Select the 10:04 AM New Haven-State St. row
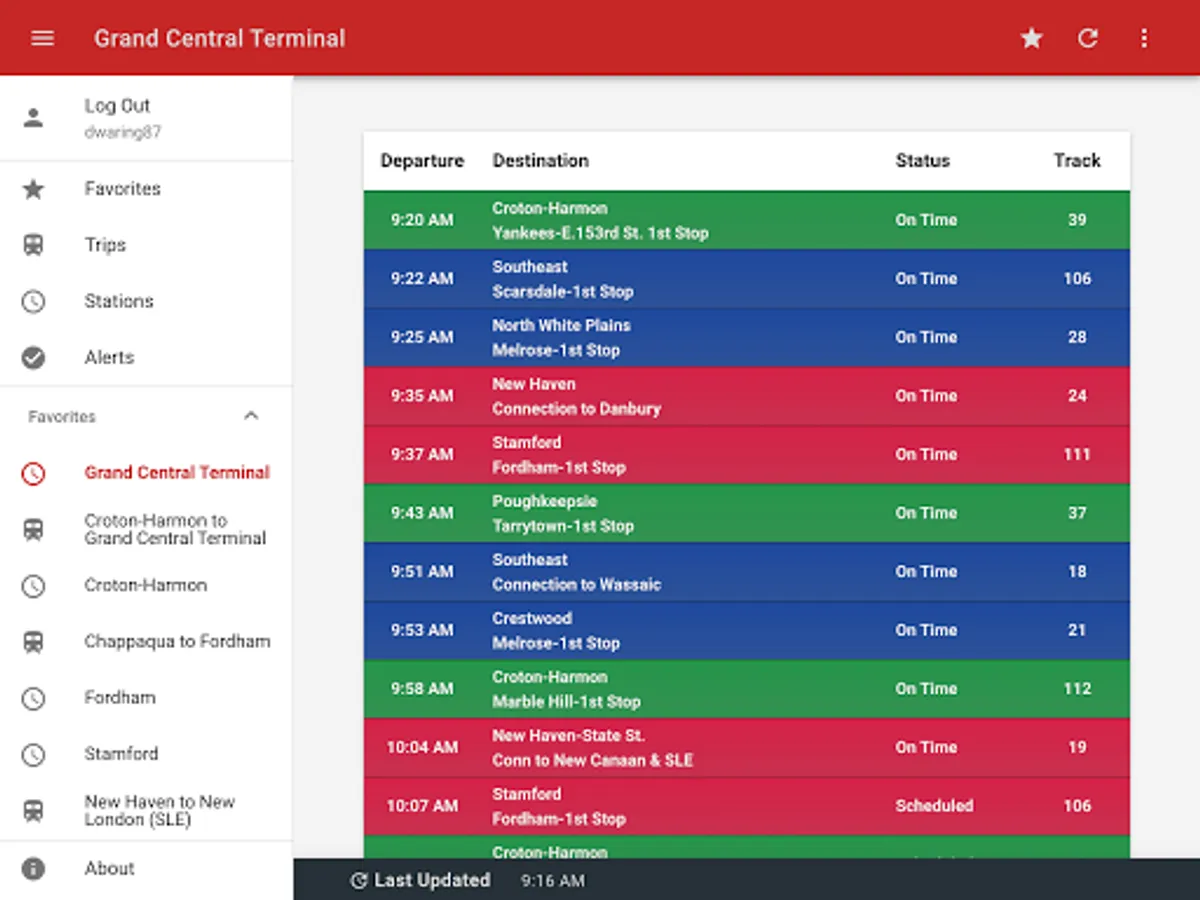 [x=746, y=747]
